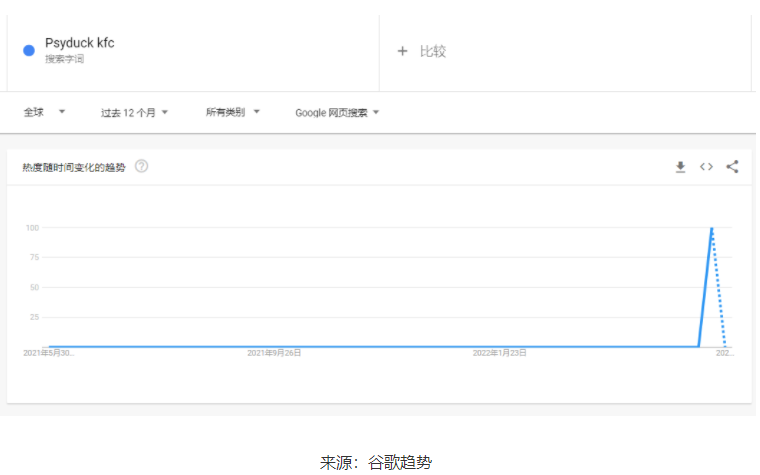760x475 pixels.
Task: Click the 热度随时间变化的趋势 chart title
Action: click(x=74, y=167)
